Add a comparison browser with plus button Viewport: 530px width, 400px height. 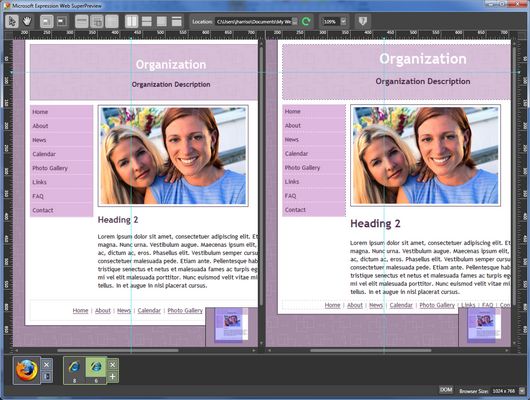coord(113,376)
